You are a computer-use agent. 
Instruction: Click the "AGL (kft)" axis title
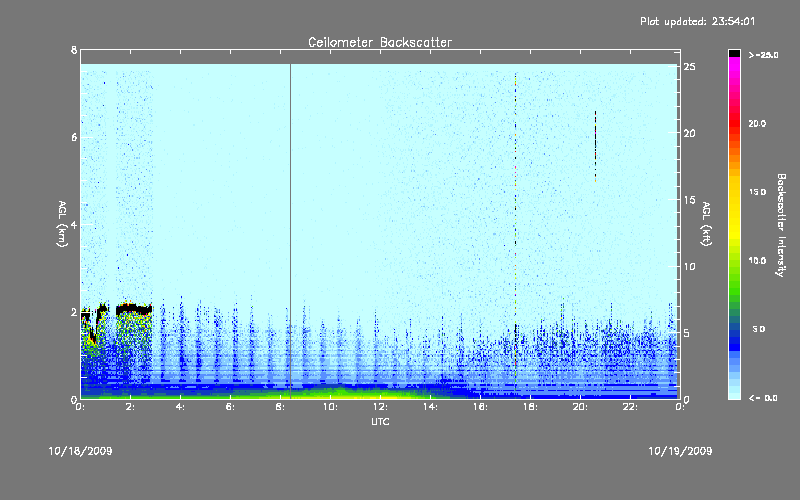click(706, 224)
